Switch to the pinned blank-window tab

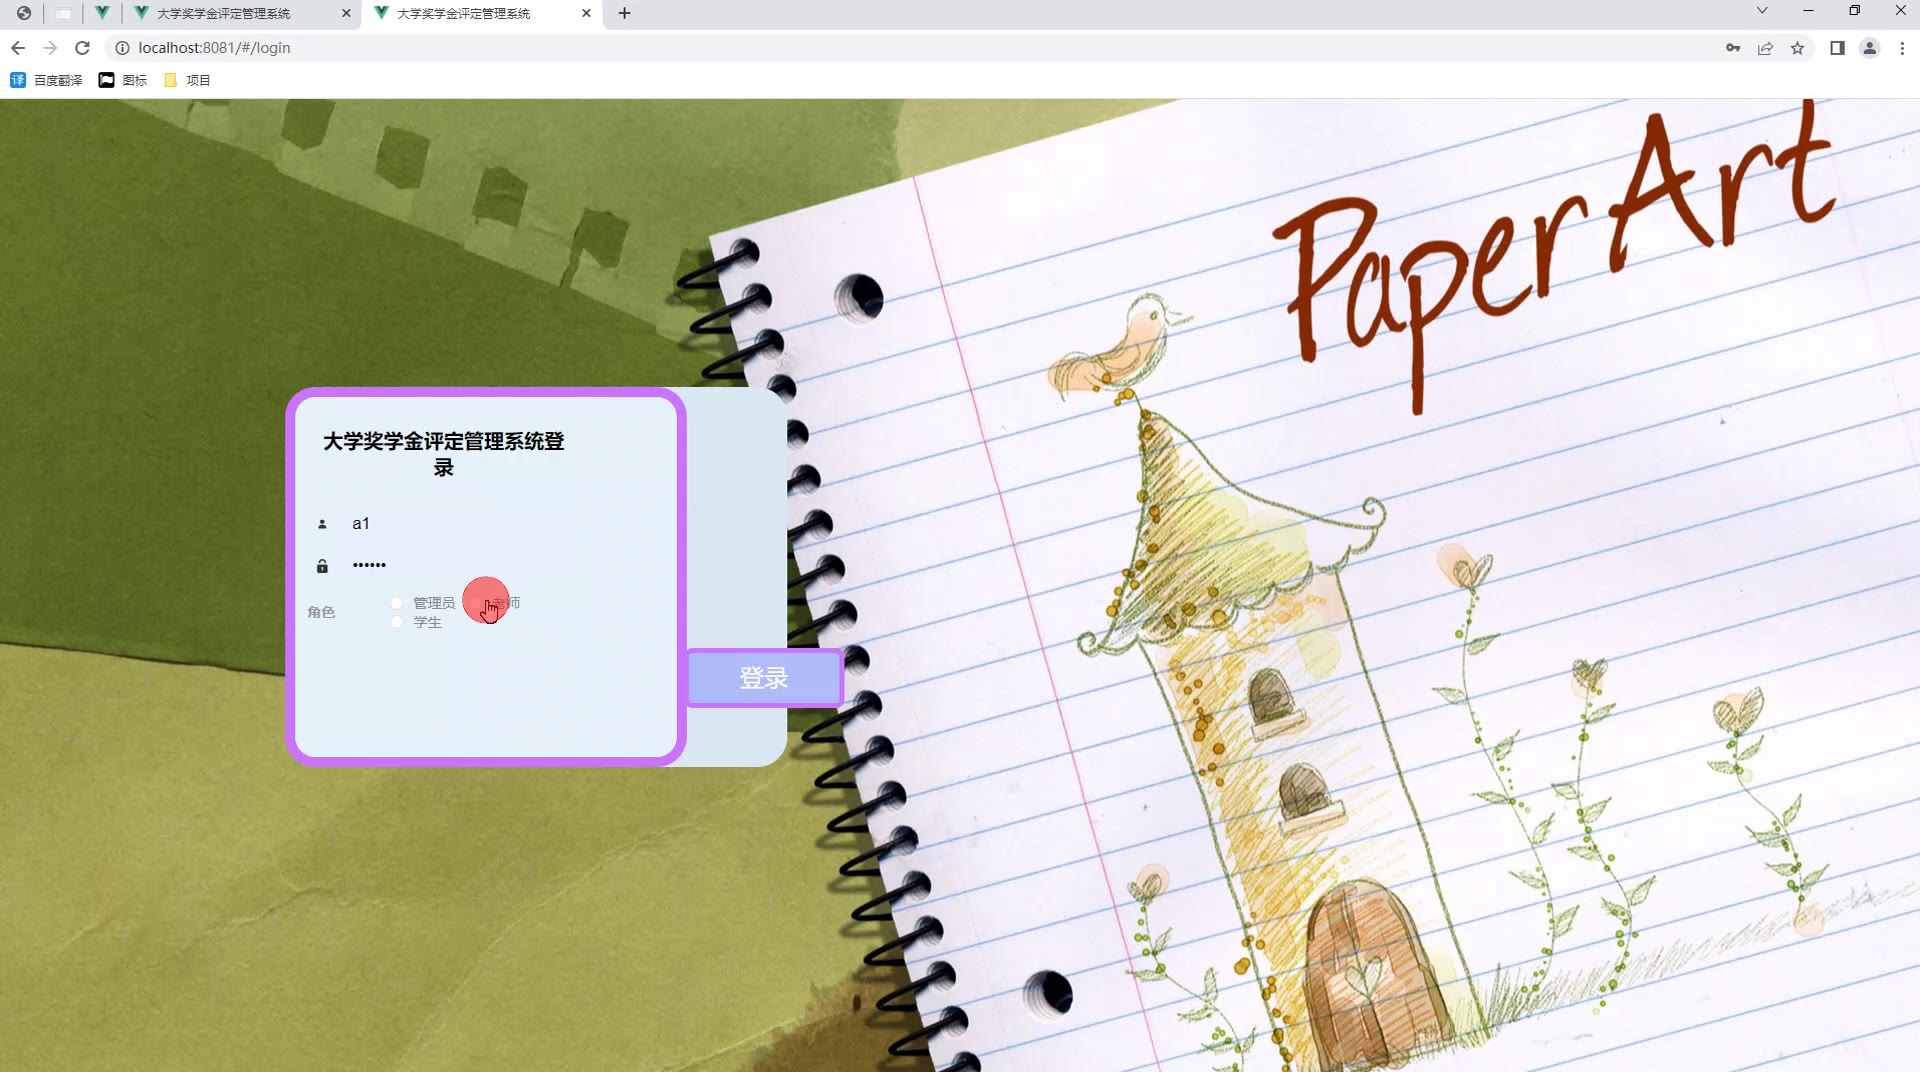point(63,13)
